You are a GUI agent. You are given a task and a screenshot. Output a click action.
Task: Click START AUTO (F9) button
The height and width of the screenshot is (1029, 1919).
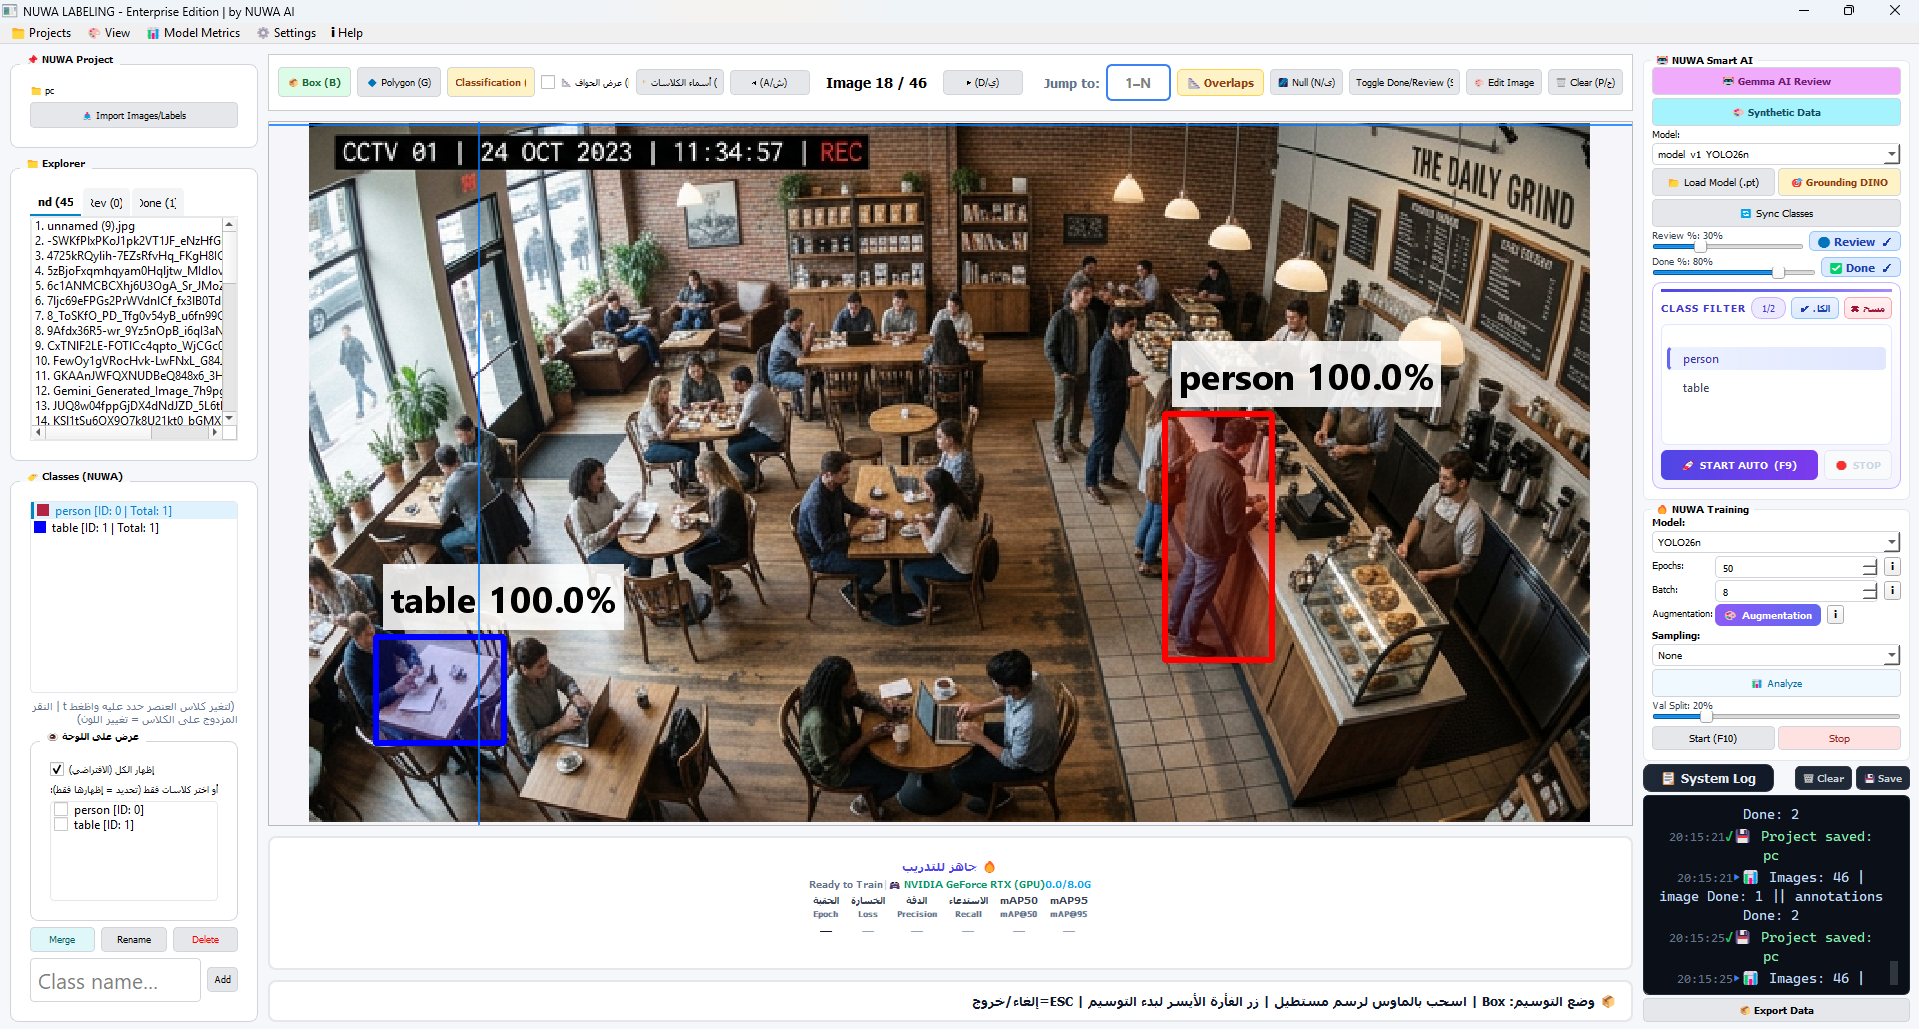1739,466
